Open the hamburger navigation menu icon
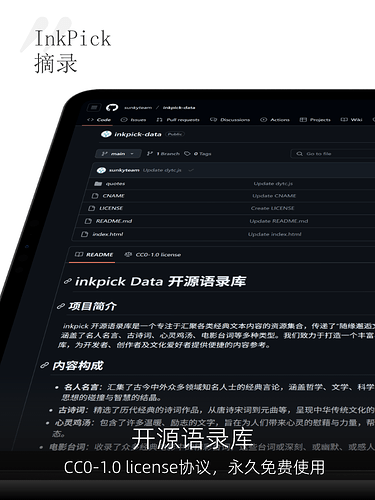Image resolution: width=375 pixels, height=500 pixels. (x=94, y=107)
